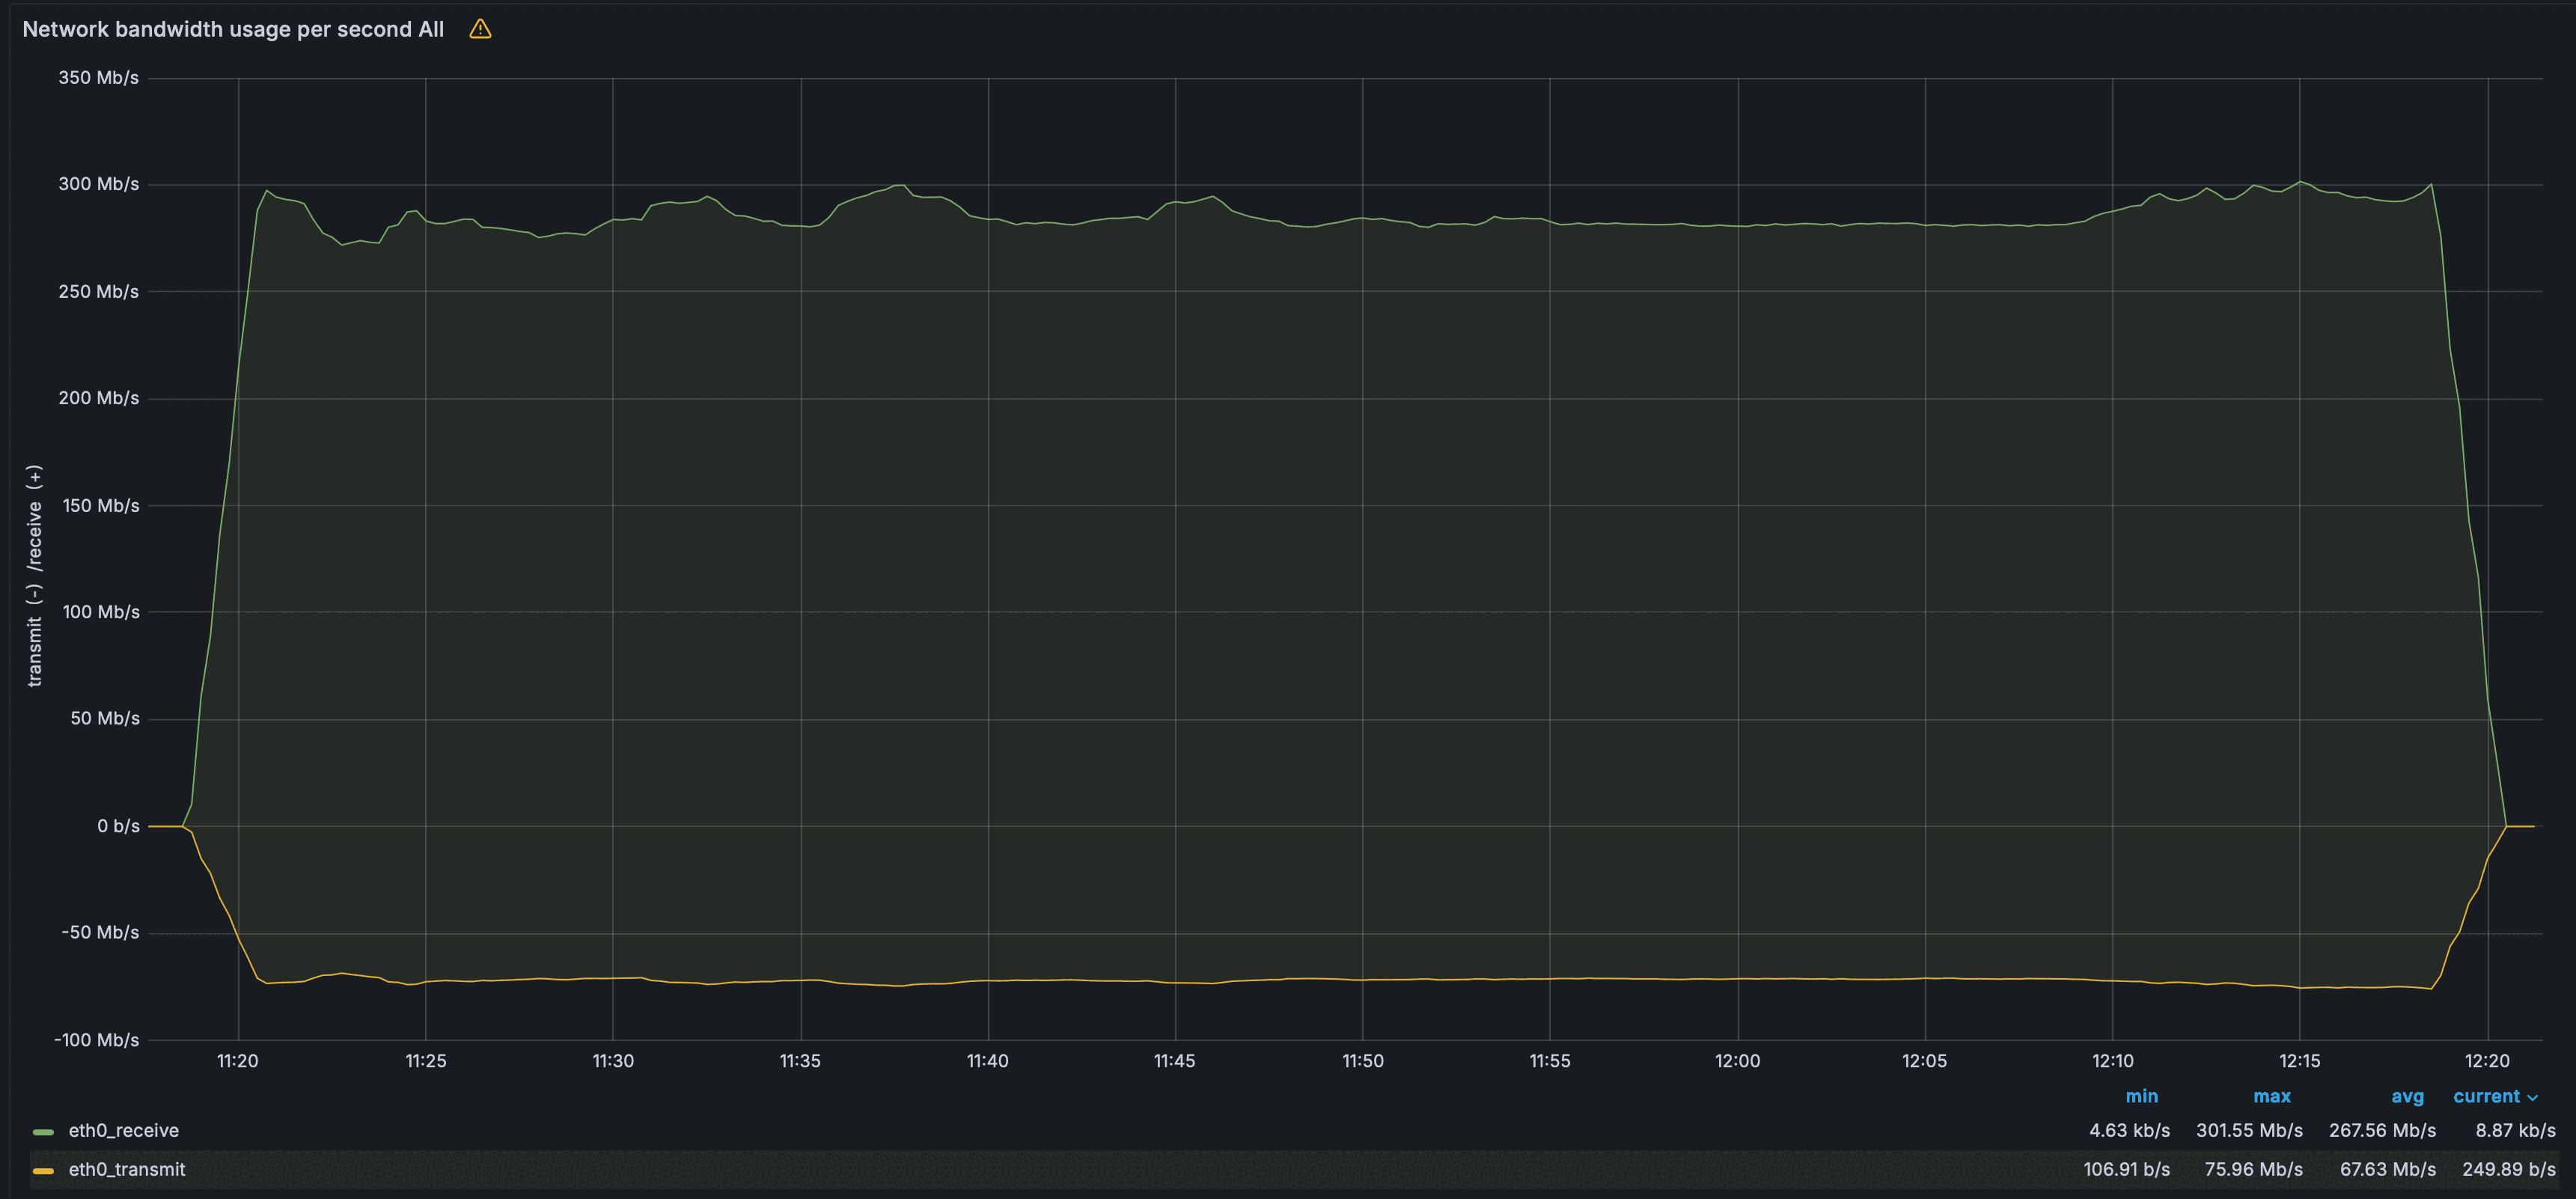The image size is (2576, 1199).
Task: Toggle eth0_receive series visibility in legend
Action: [123, 1131]
